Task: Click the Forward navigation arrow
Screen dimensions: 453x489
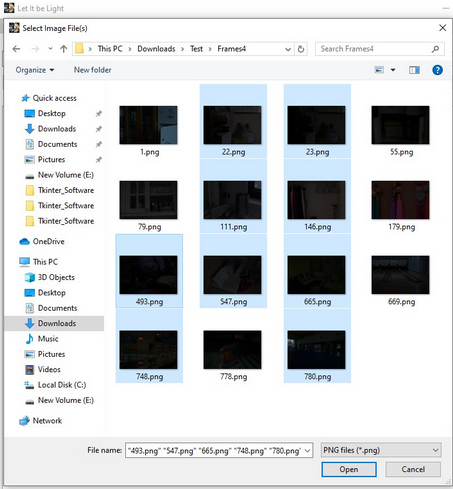Action: pos(35,49)
